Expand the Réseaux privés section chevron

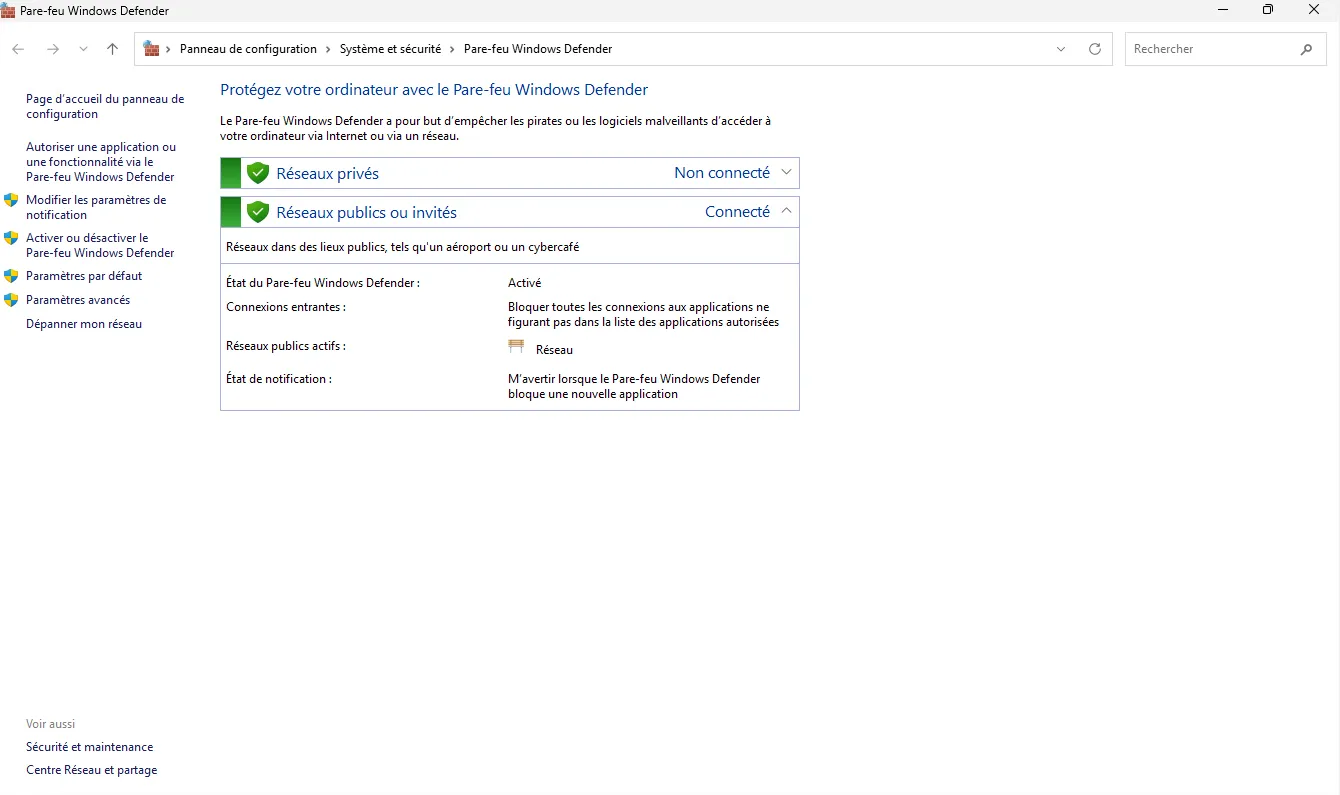tap(786, 173)
